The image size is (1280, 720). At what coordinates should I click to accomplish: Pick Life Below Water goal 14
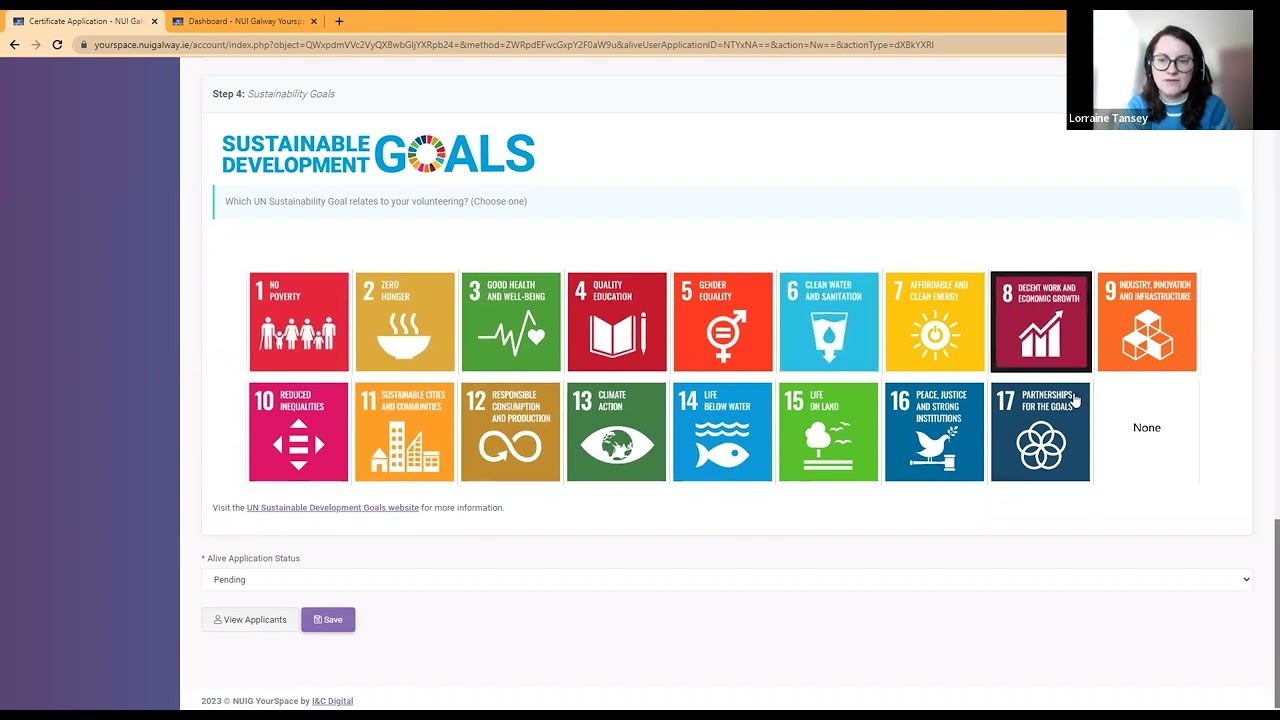[723, 432]
